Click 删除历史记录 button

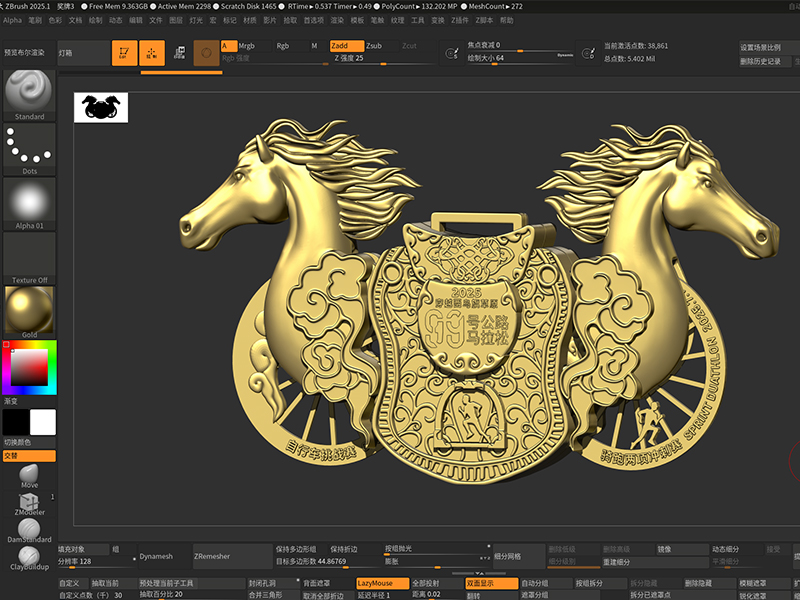tap(764, 61)
